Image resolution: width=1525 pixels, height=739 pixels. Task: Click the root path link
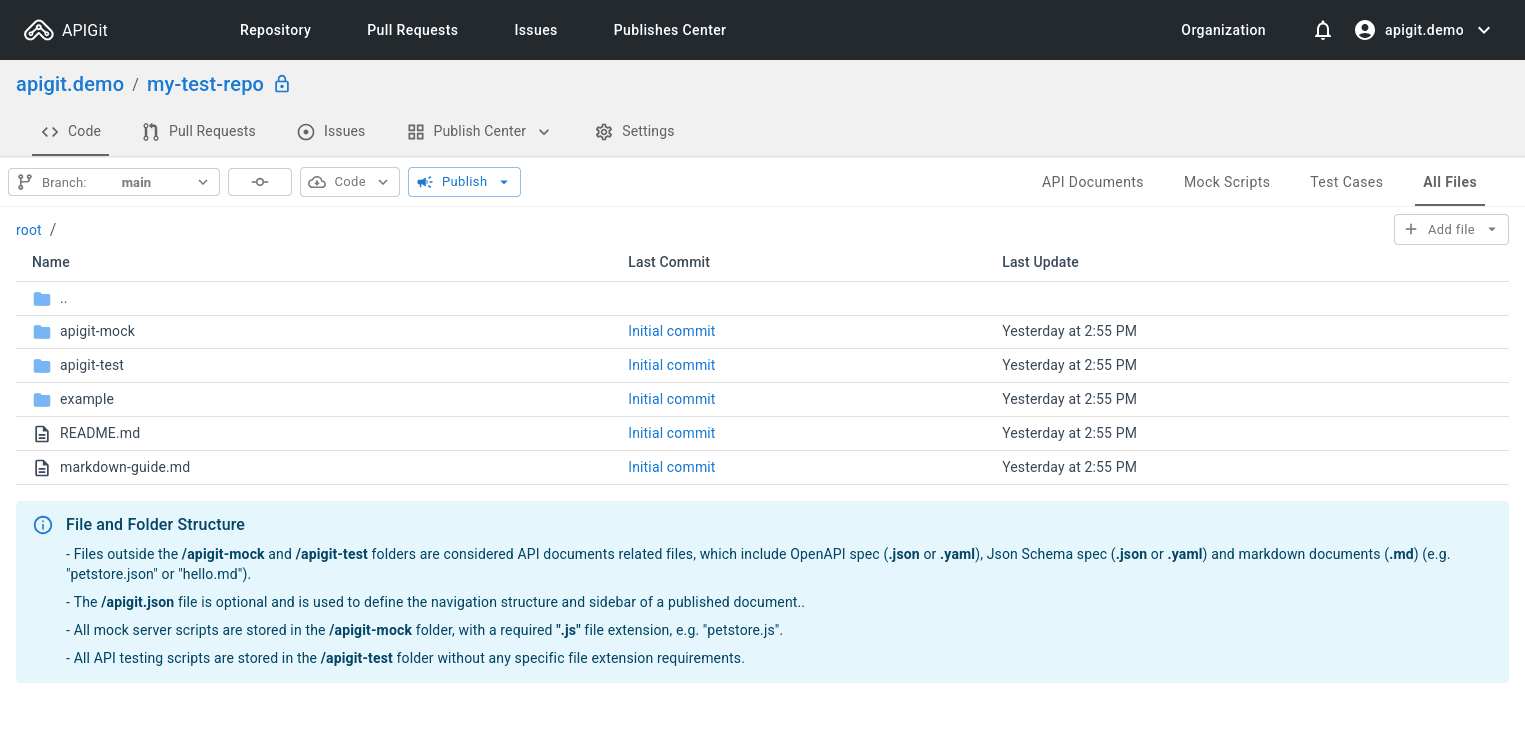click(x=29, y=230)
